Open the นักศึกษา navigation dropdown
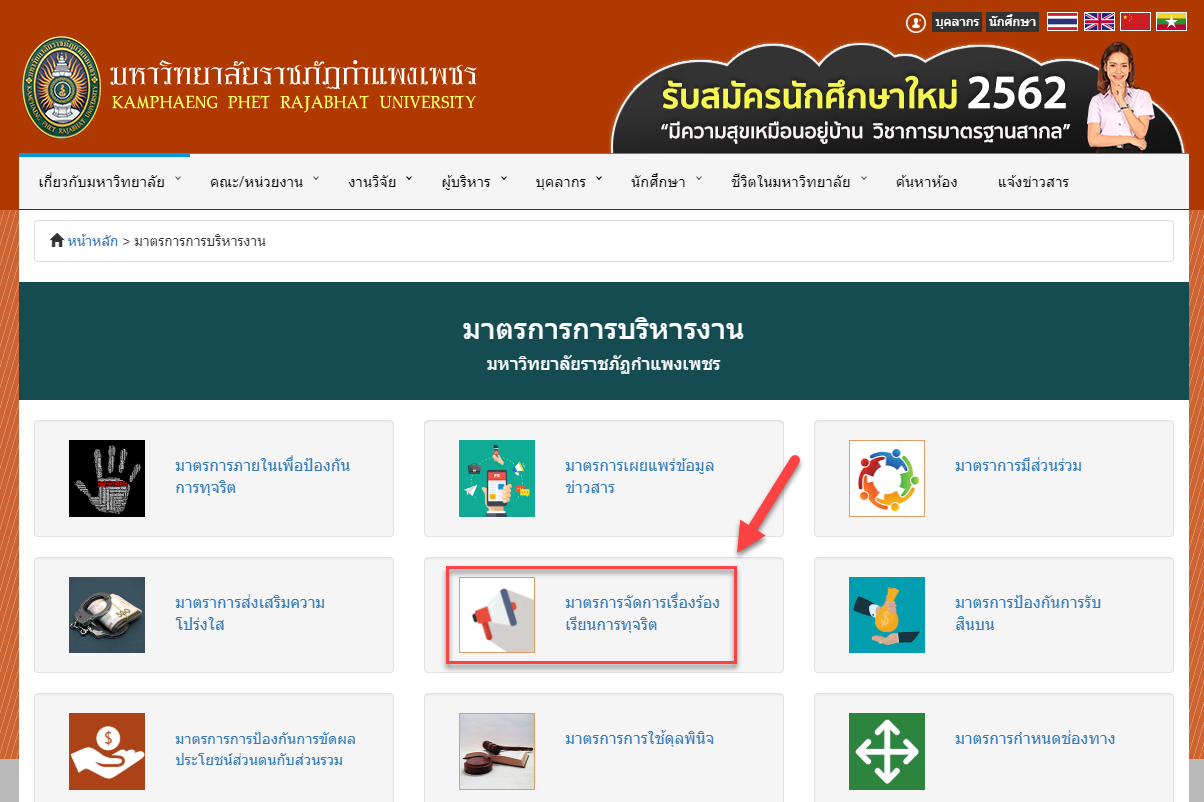The height and width of the screenshot is (802, 1204). coord(666,182)
